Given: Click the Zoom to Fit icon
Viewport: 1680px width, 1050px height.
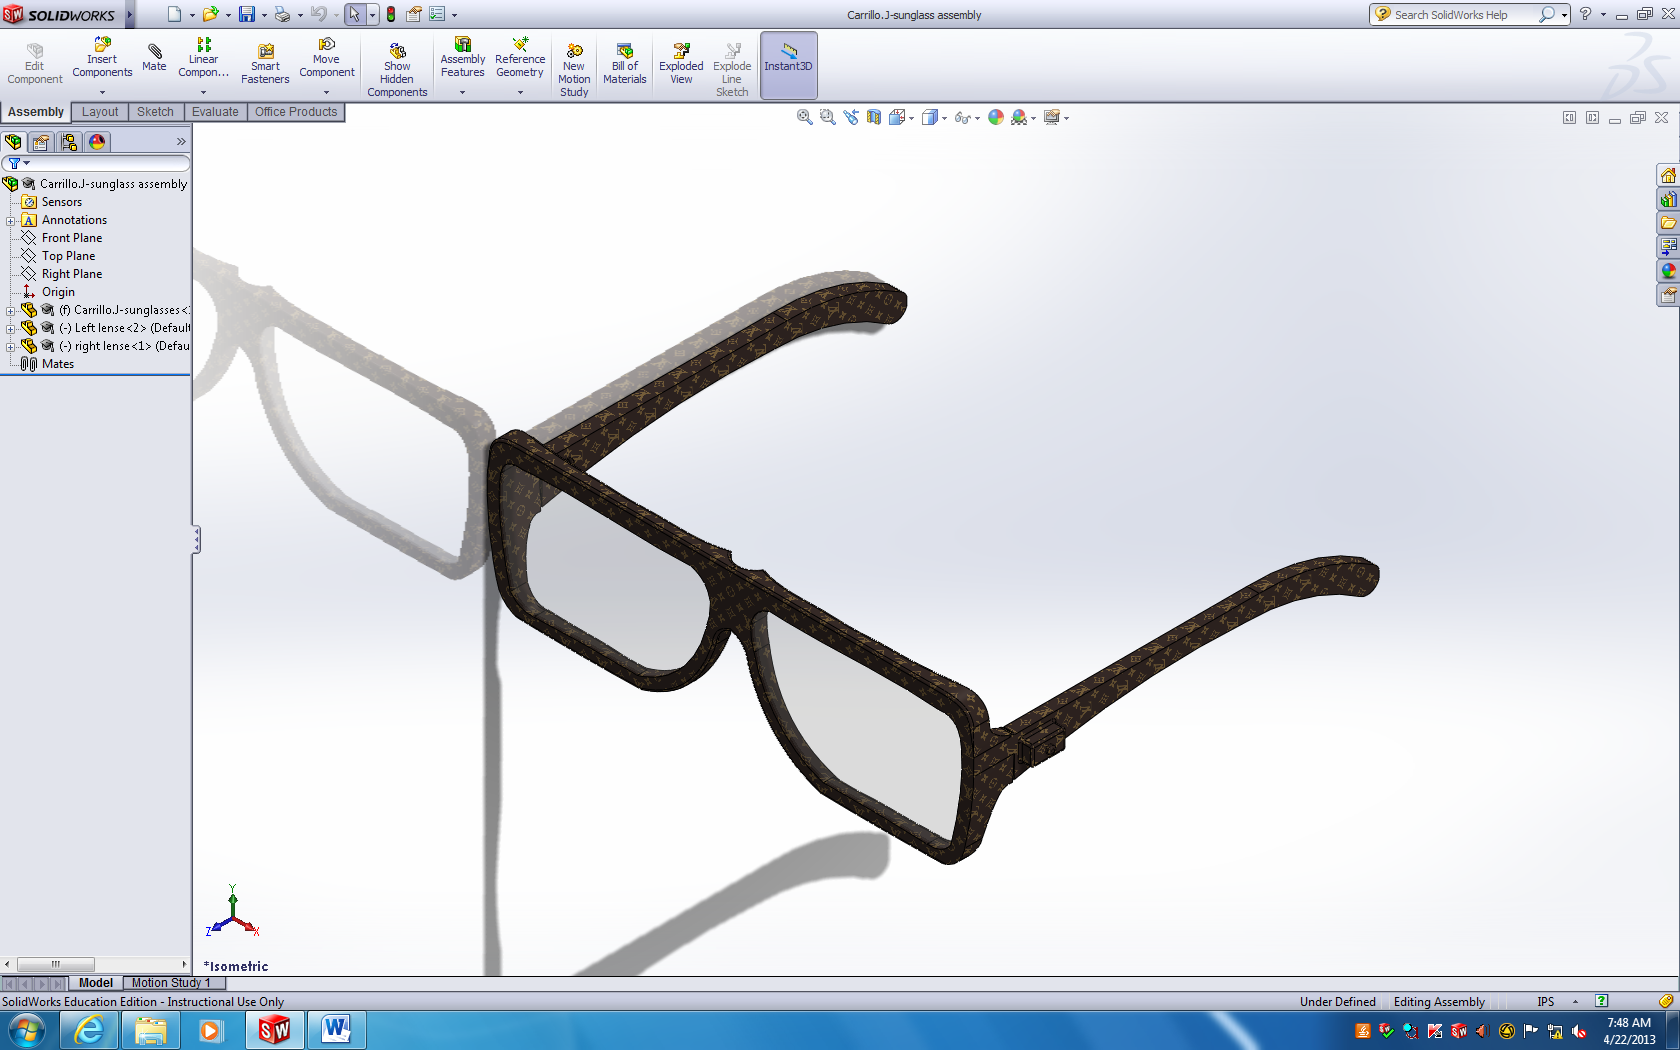Looking at the screenshot, I should point(804,117).
